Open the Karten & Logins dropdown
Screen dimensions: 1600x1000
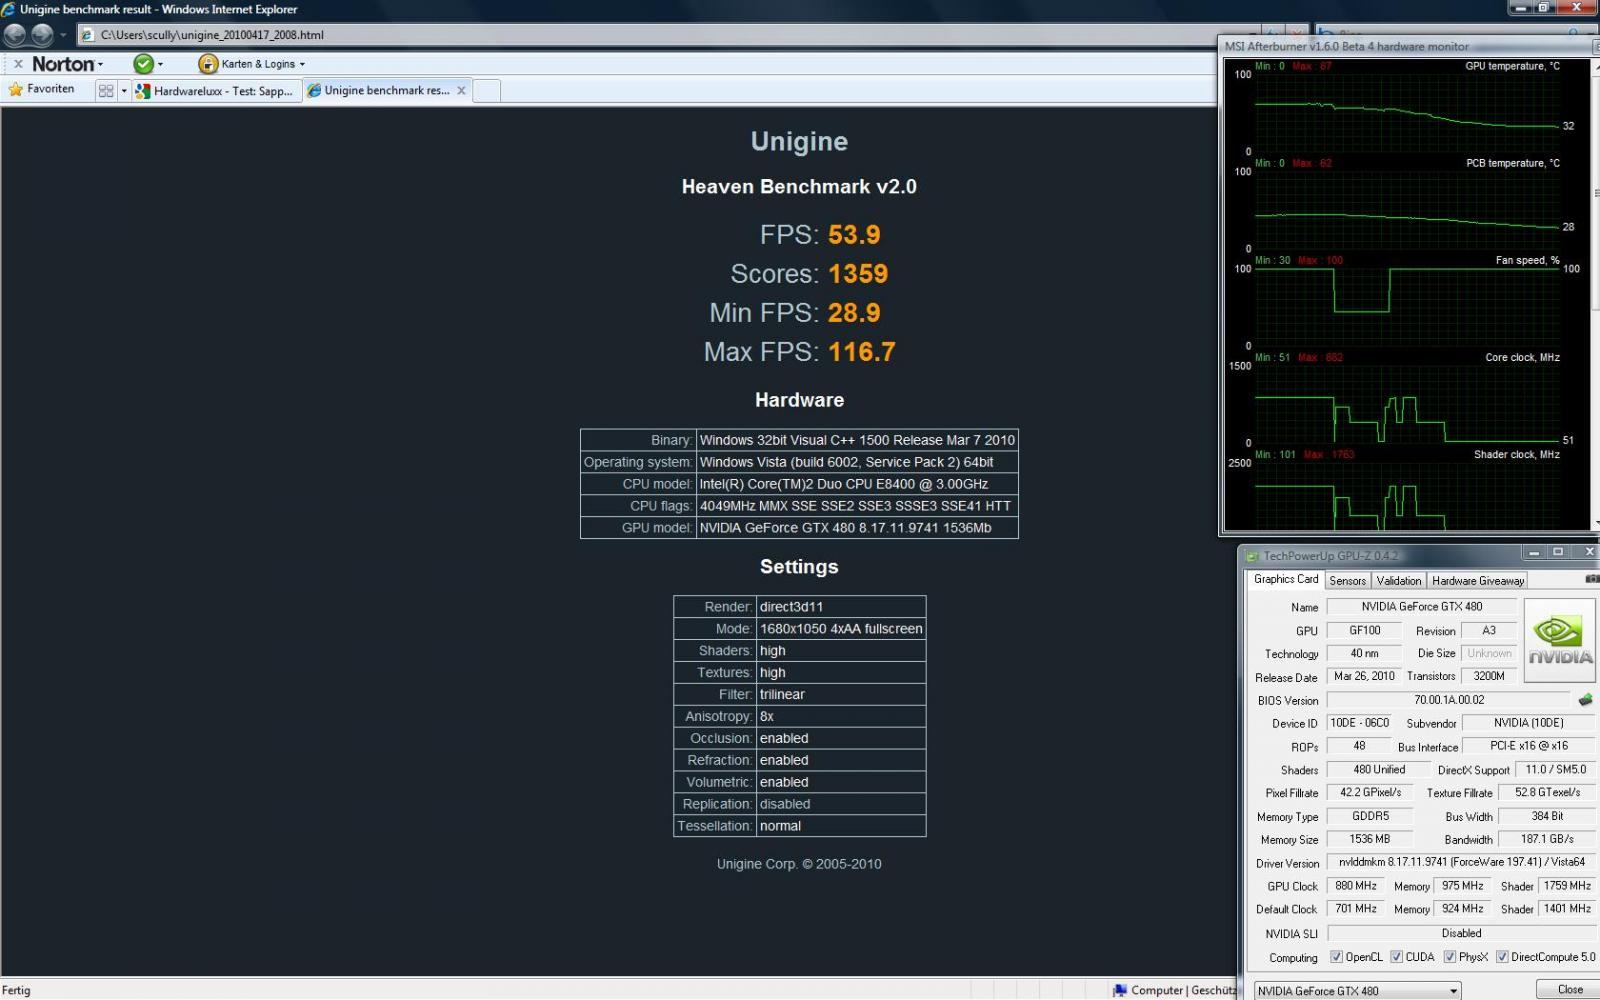(x=263, y=64)
